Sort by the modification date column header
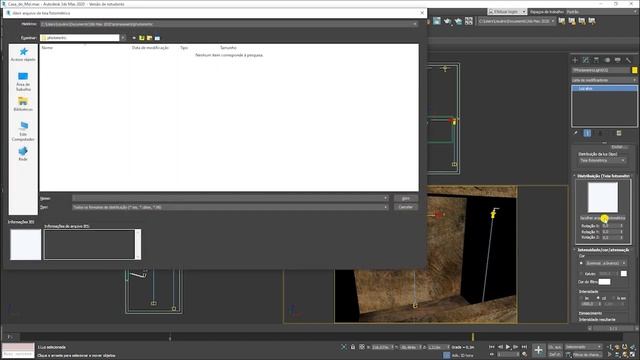Screen dimensions: 640x360 point(150,48)
